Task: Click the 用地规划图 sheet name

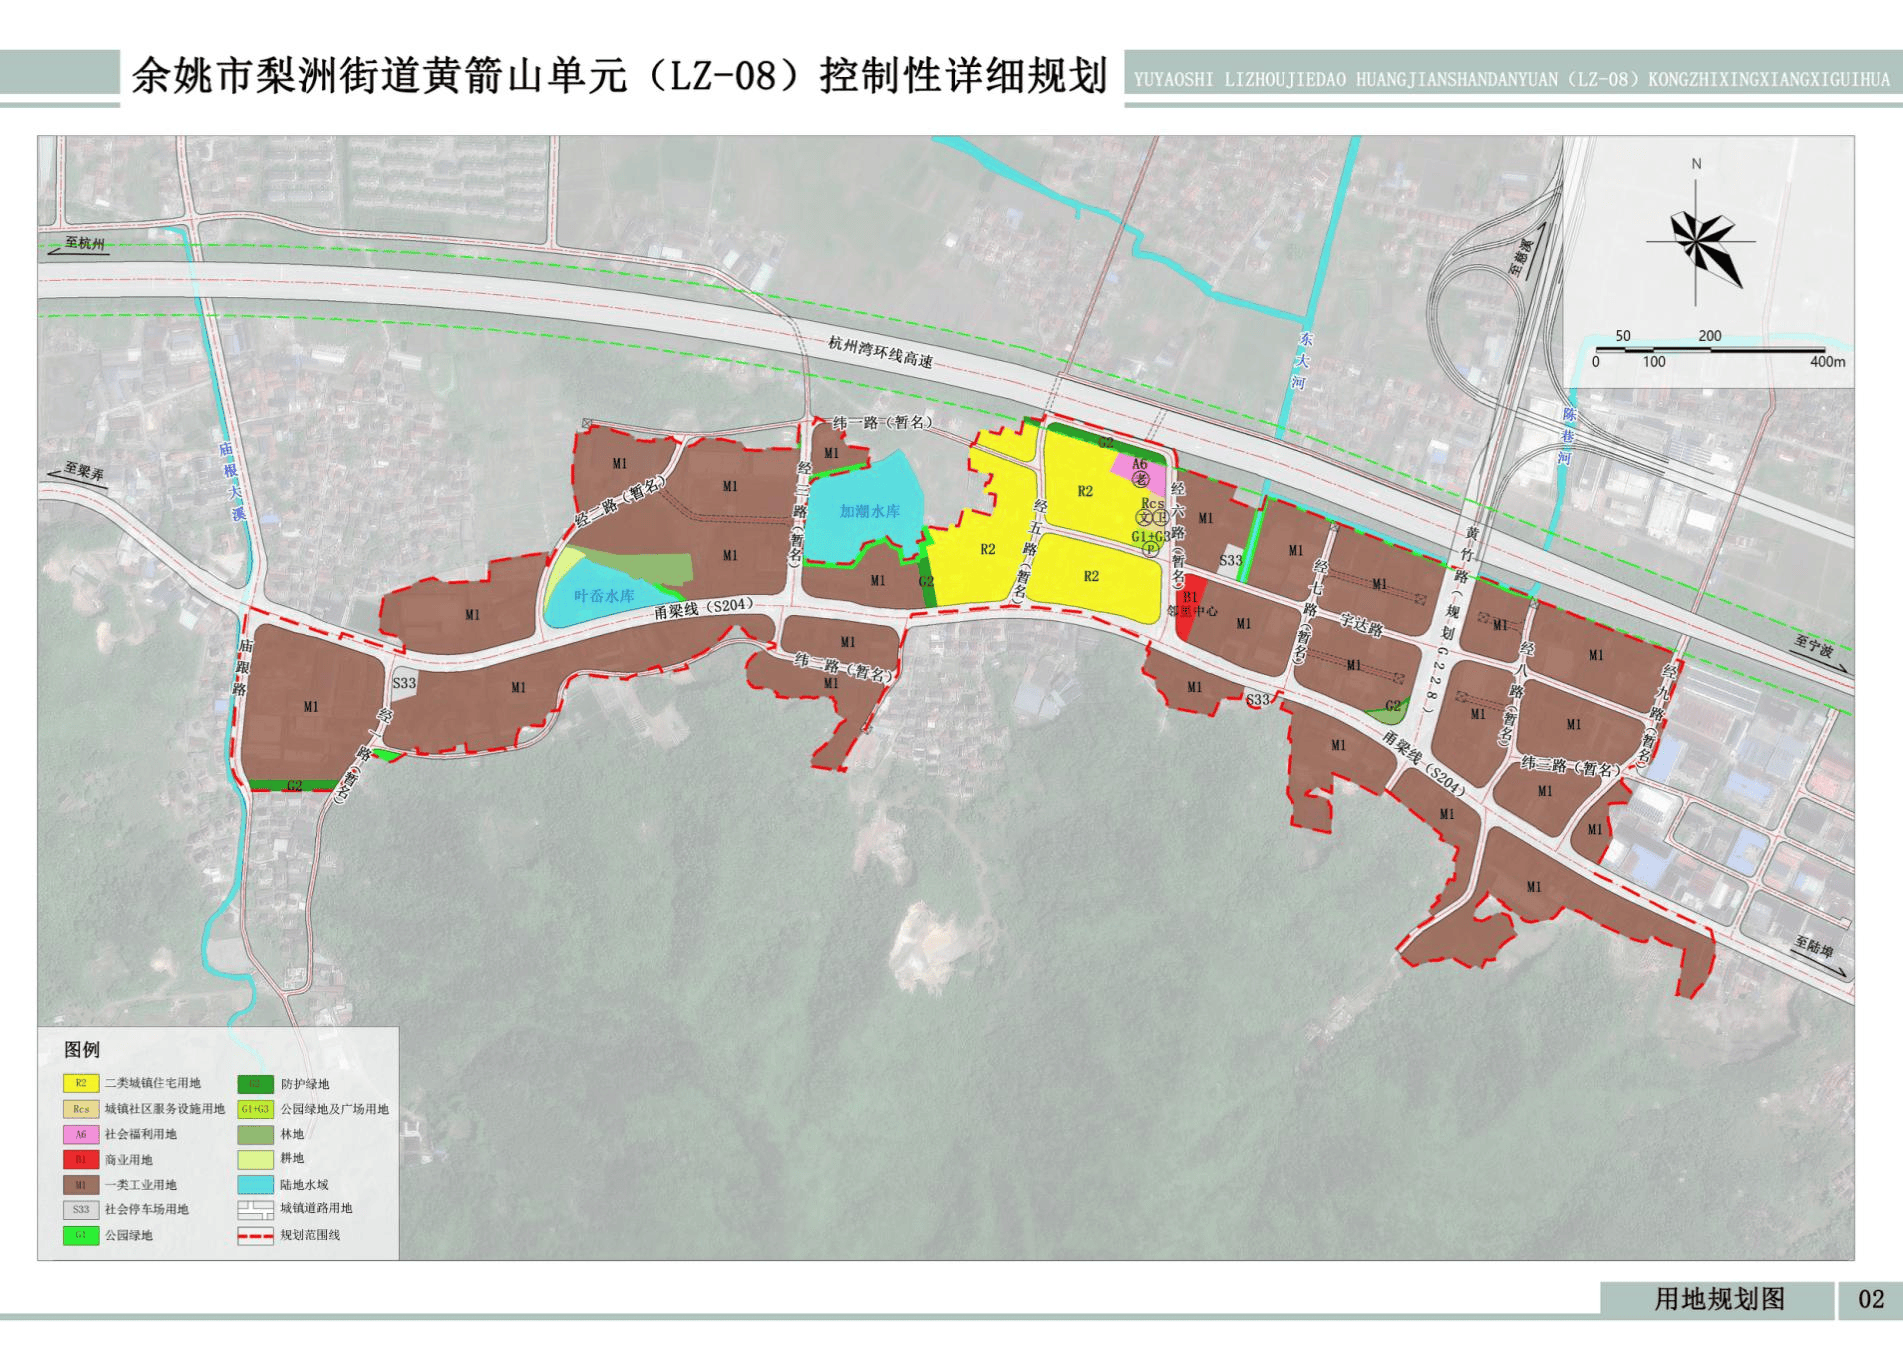Action: click(x=1719, y=1299)
